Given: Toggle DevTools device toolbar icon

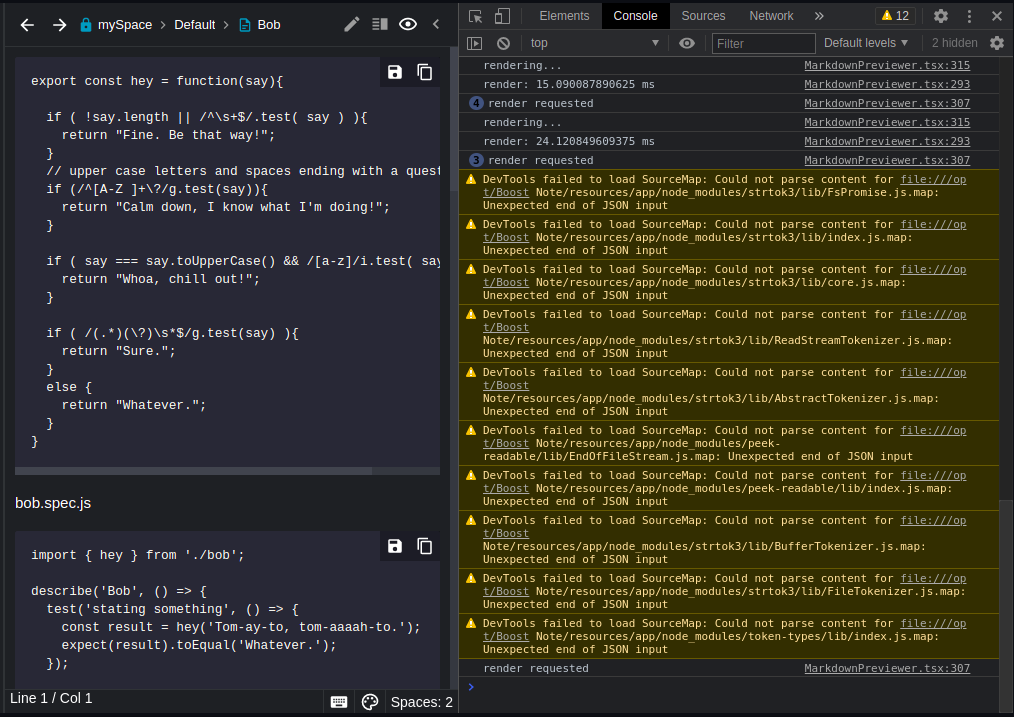Looking at the screenshot, I should 502,16.
